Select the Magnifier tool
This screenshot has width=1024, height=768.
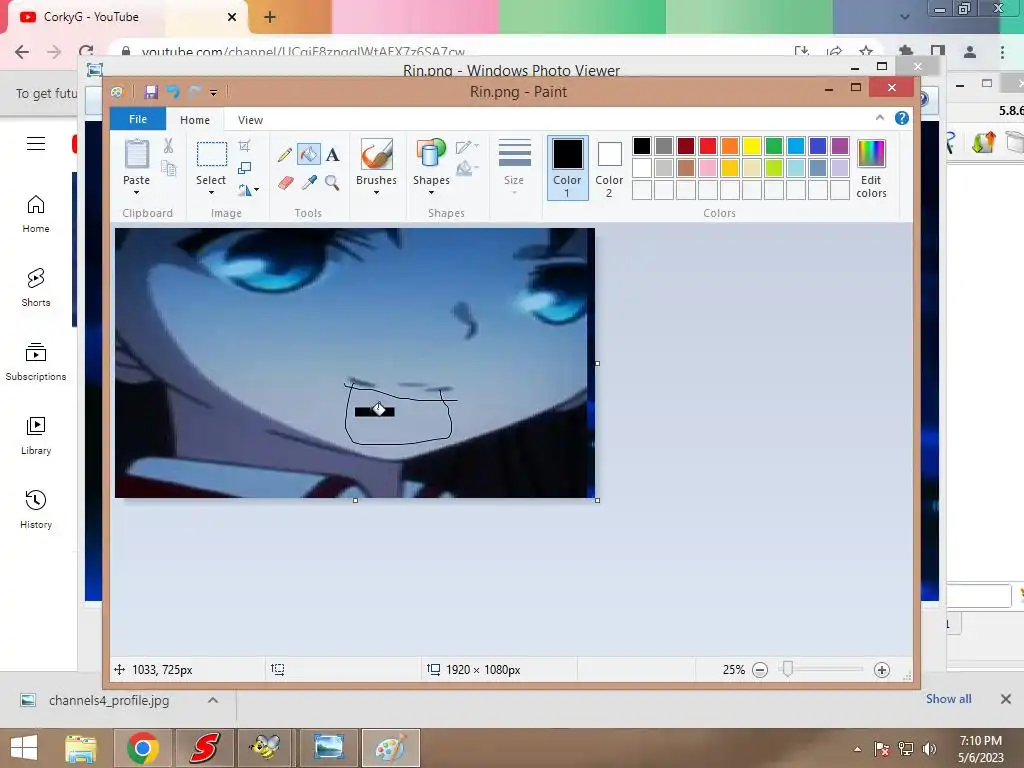click(332, 182)
